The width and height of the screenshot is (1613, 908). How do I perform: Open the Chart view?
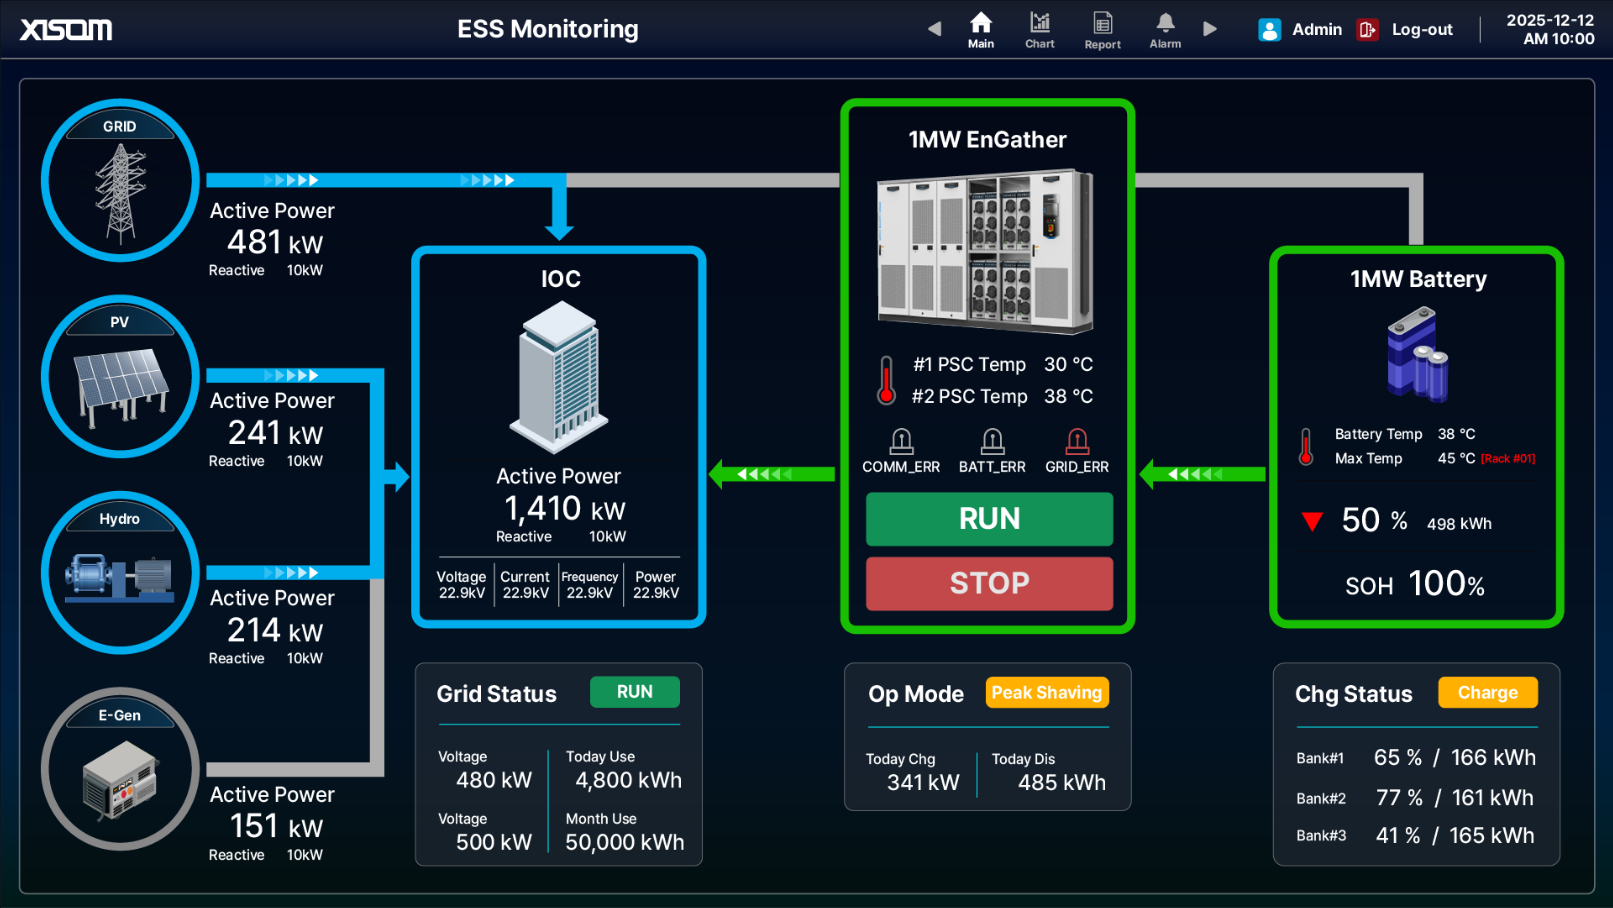tap(1039, 29)
